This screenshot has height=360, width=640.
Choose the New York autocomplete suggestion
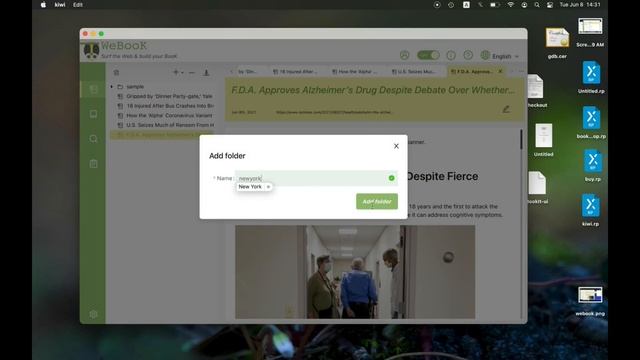250,187
